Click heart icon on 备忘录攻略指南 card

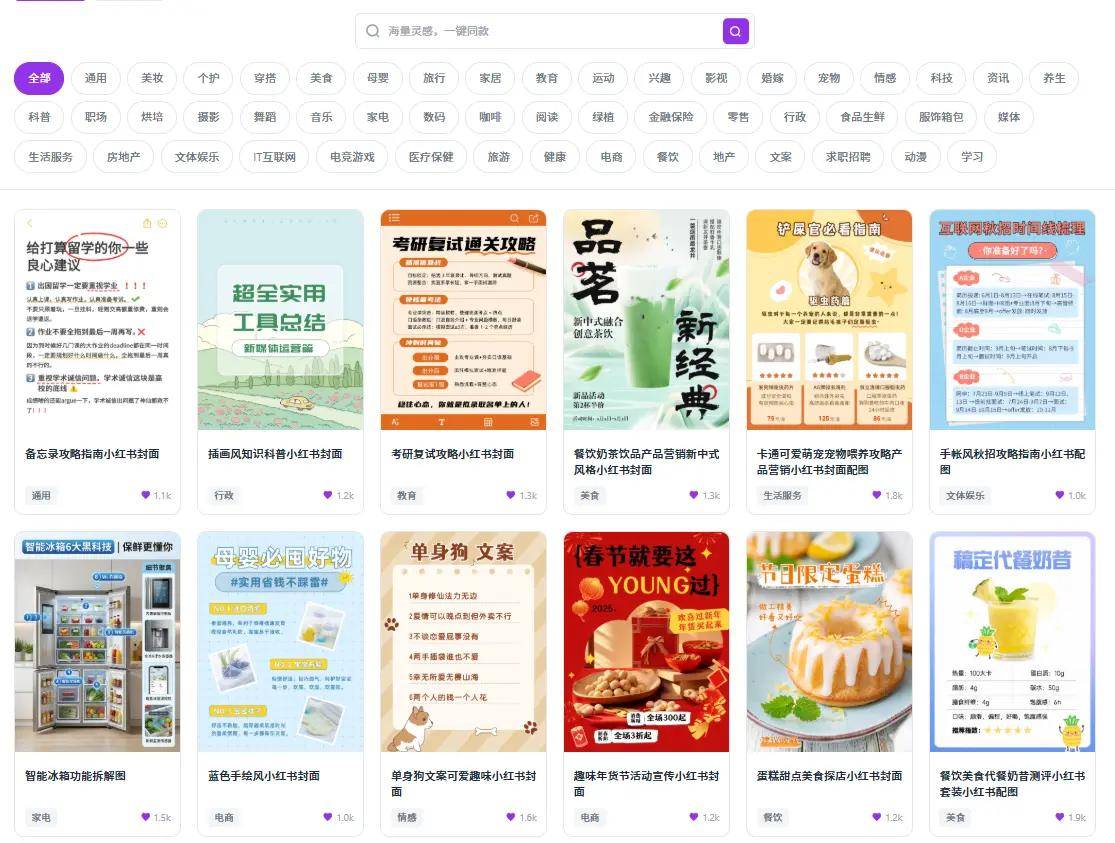(x=146, y=495)
